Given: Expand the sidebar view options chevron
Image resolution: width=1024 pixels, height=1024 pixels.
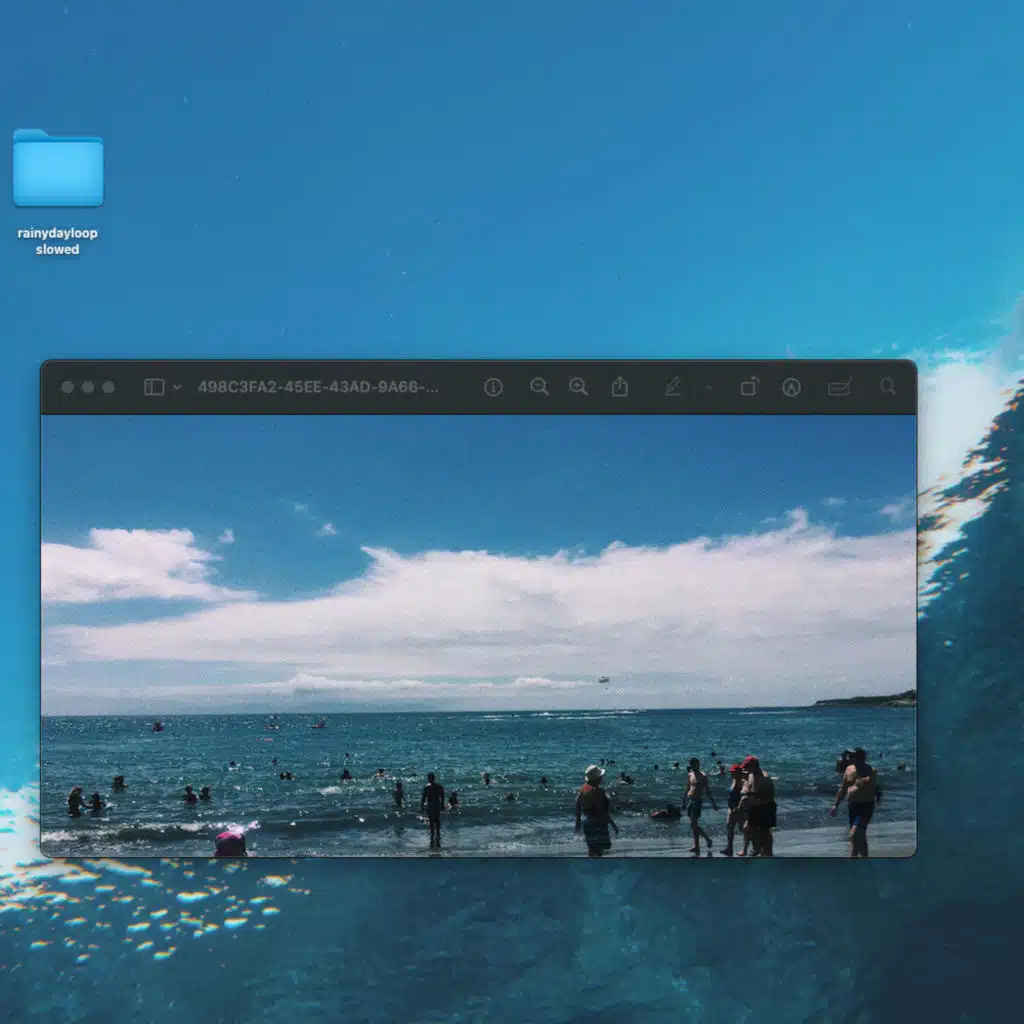Looking at the screenshot, I should pos(177,387).
